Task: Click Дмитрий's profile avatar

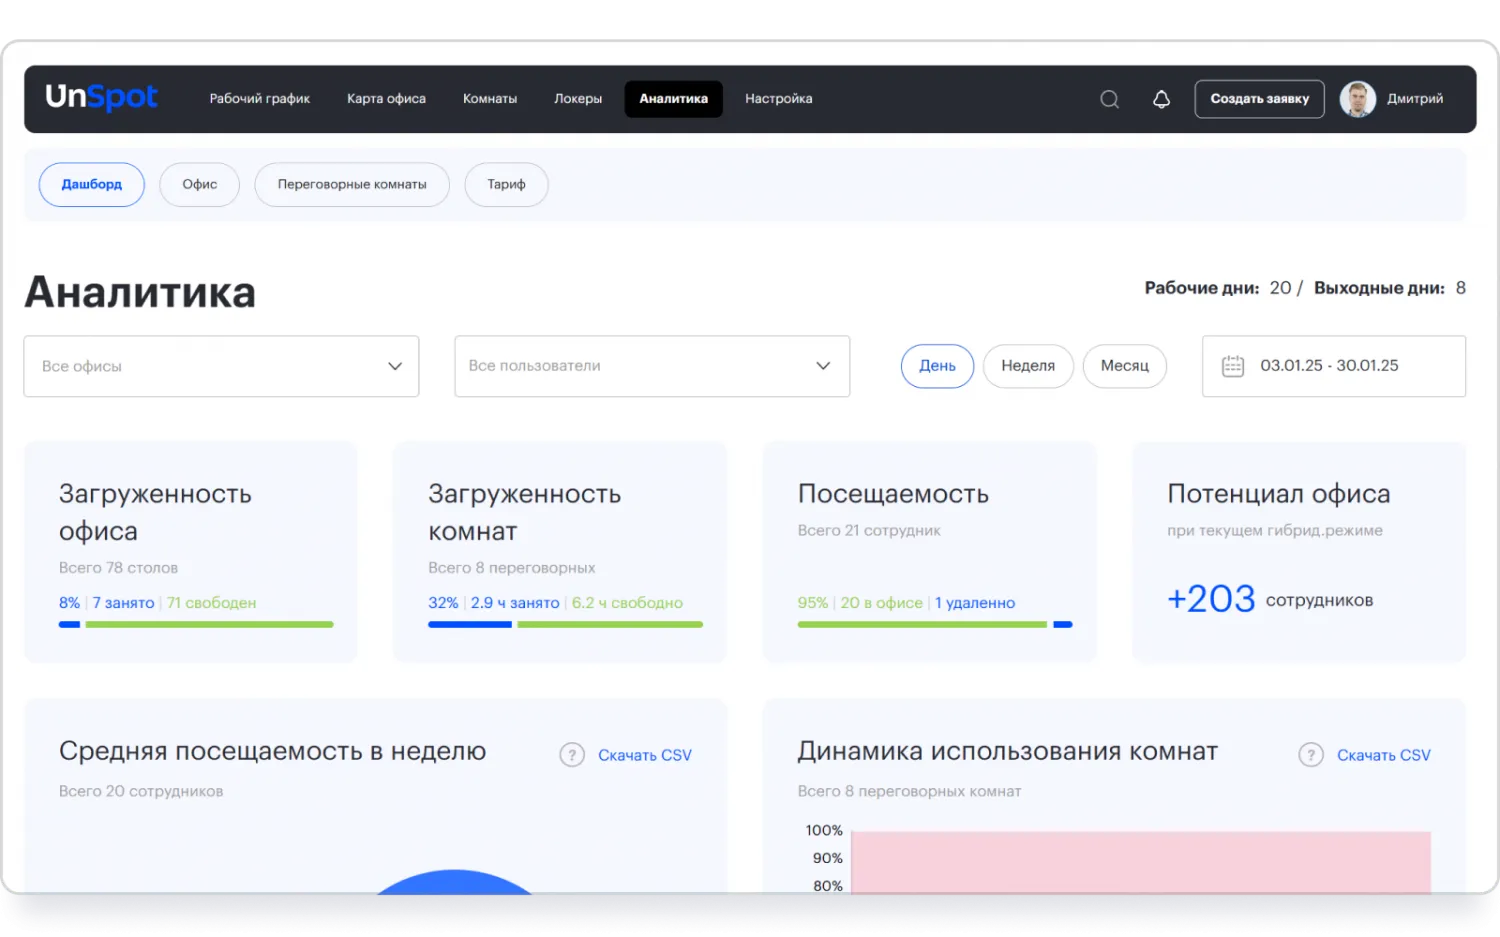Action: 1357,99
